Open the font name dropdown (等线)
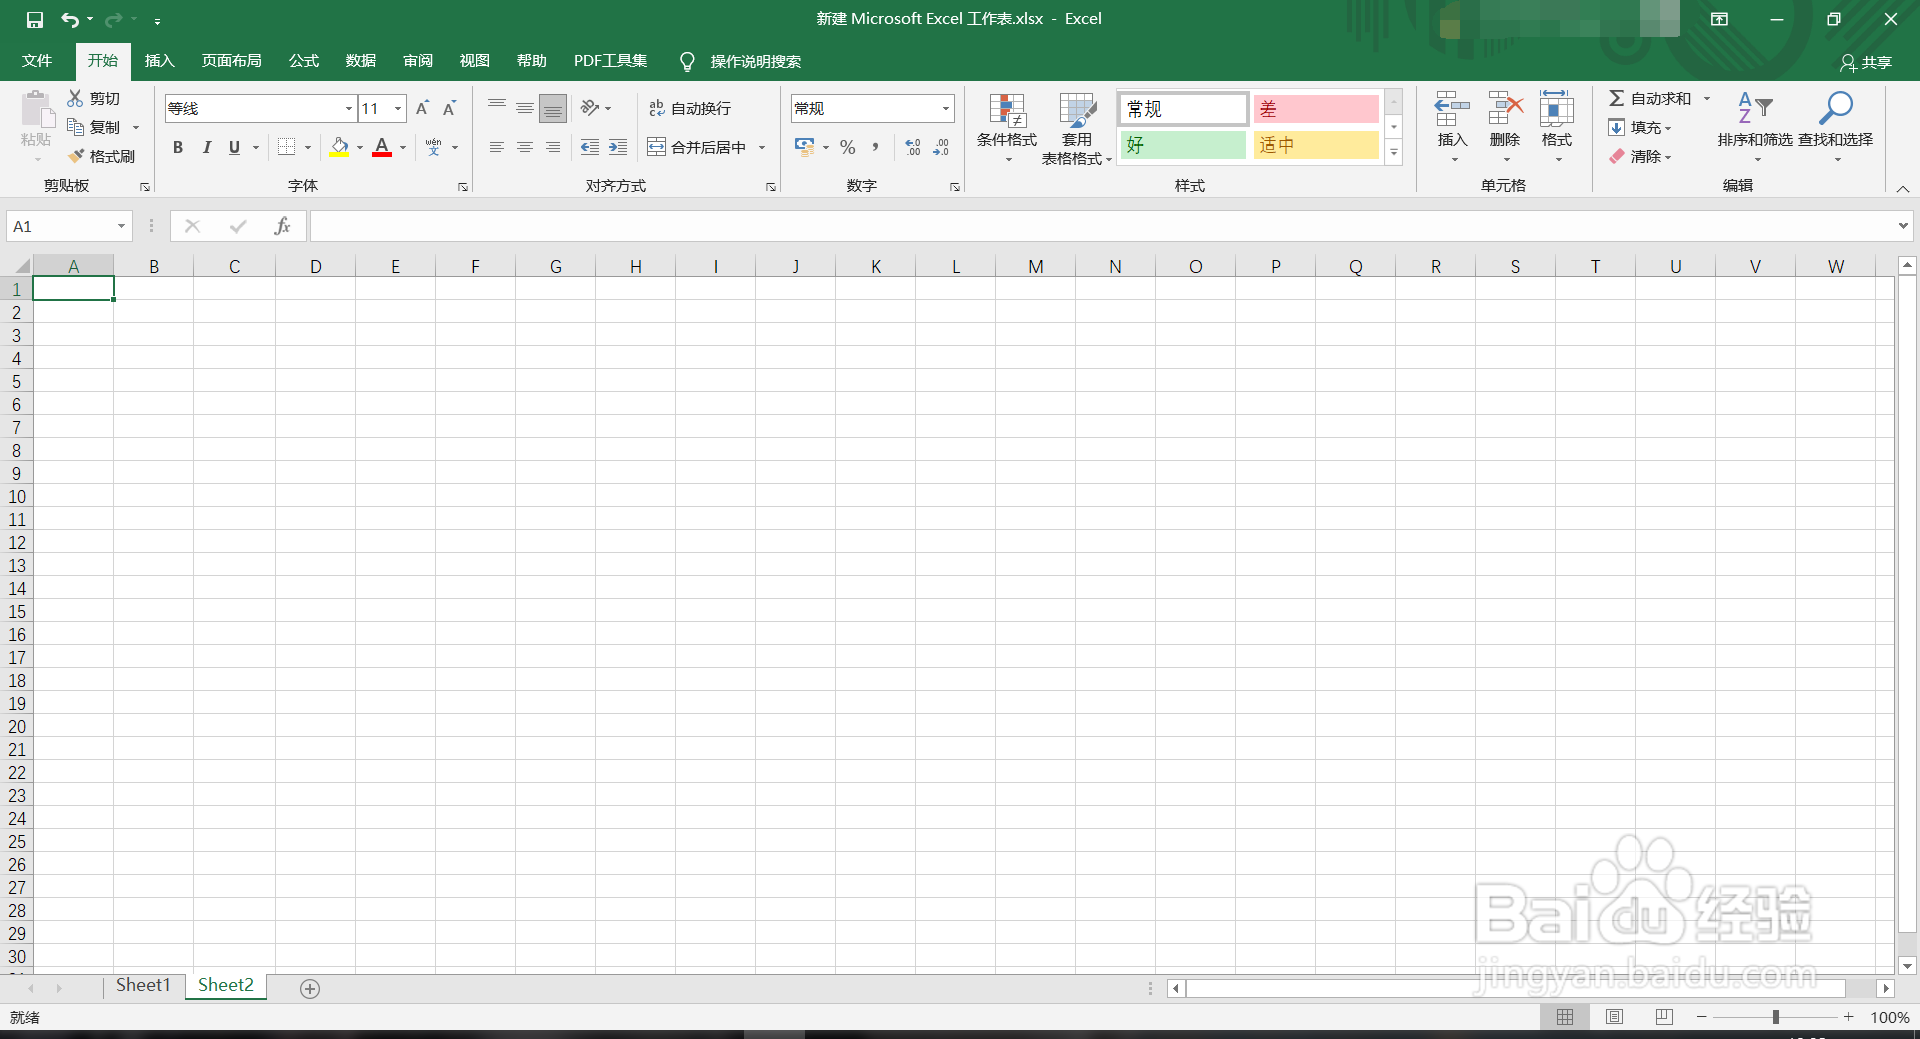Screen dimensions: 1920x1039 point(348,109)
